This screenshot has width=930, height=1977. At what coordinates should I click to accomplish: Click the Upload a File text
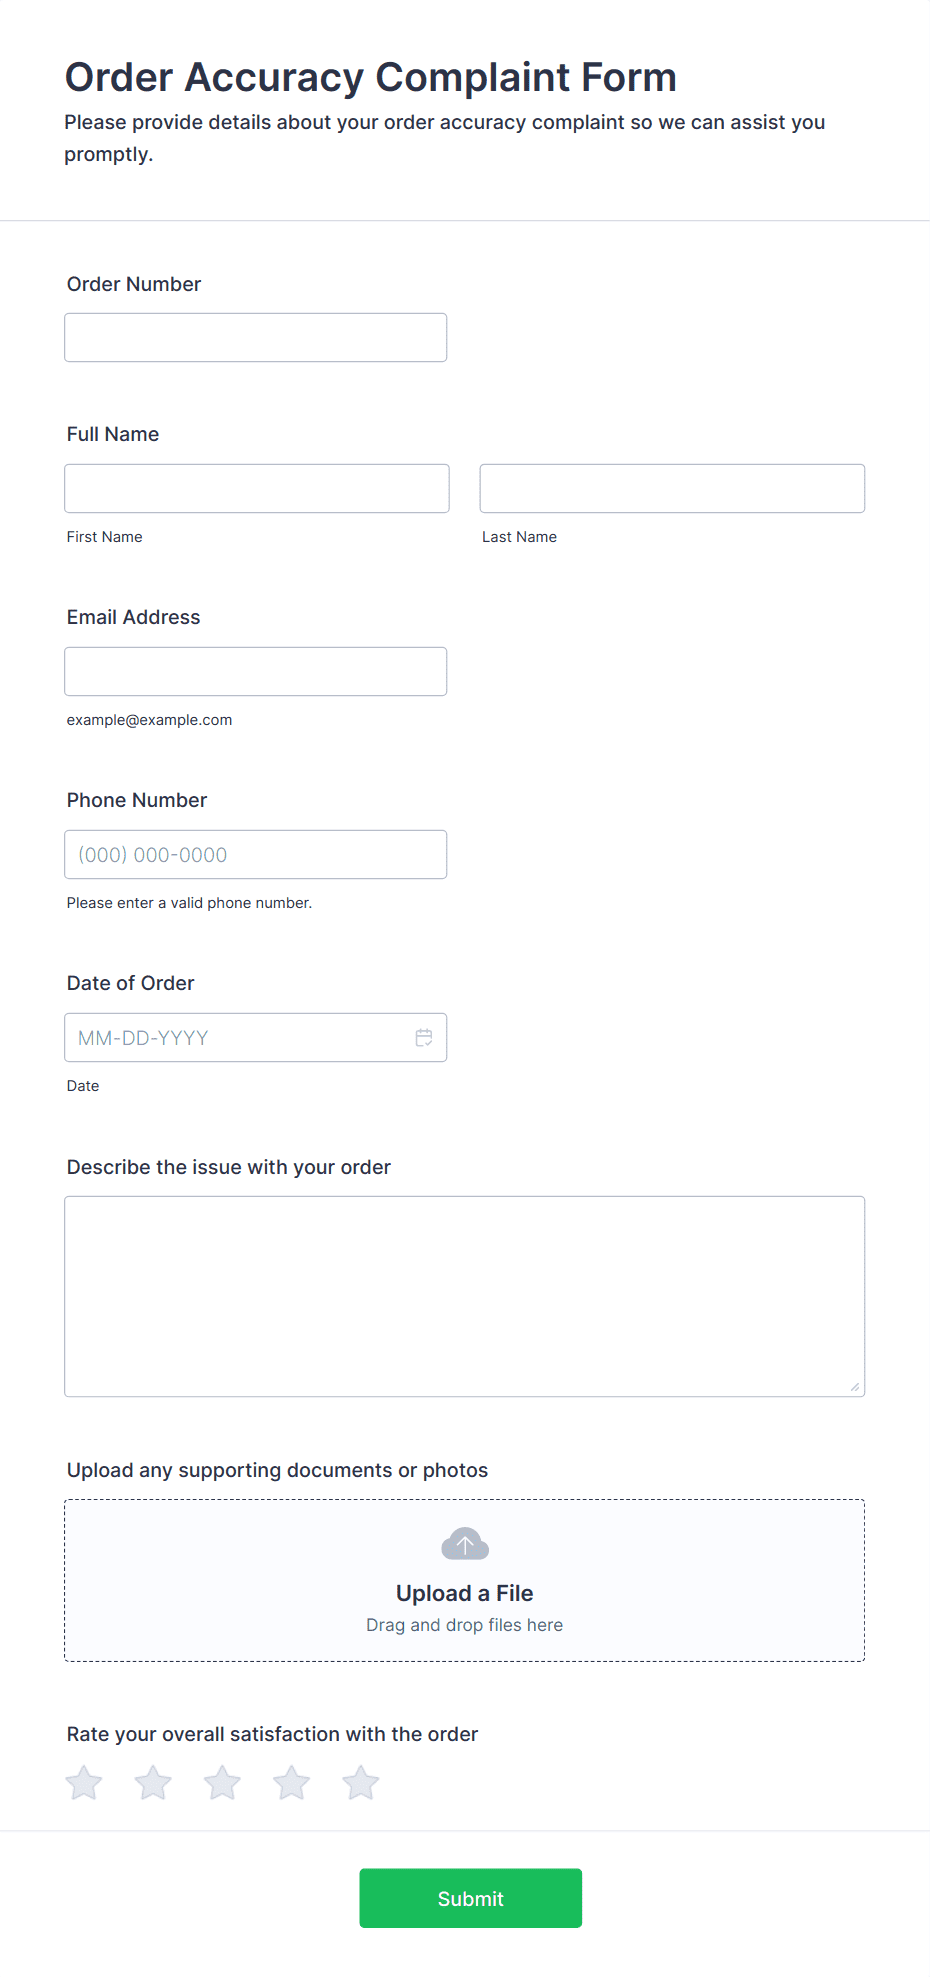(x=465, y=1593)
